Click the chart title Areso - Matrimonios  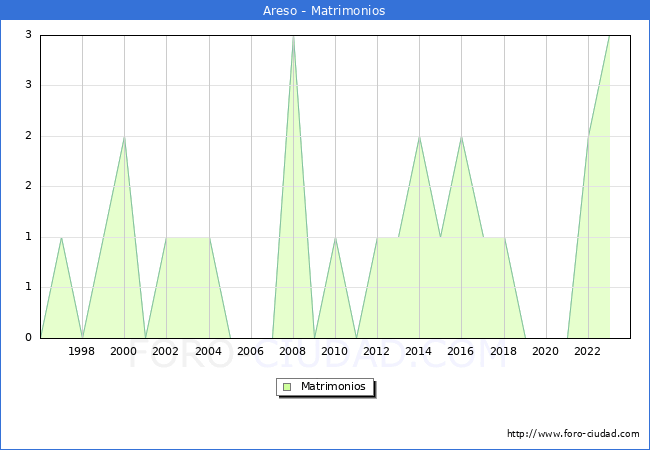(x=324, y=10)
